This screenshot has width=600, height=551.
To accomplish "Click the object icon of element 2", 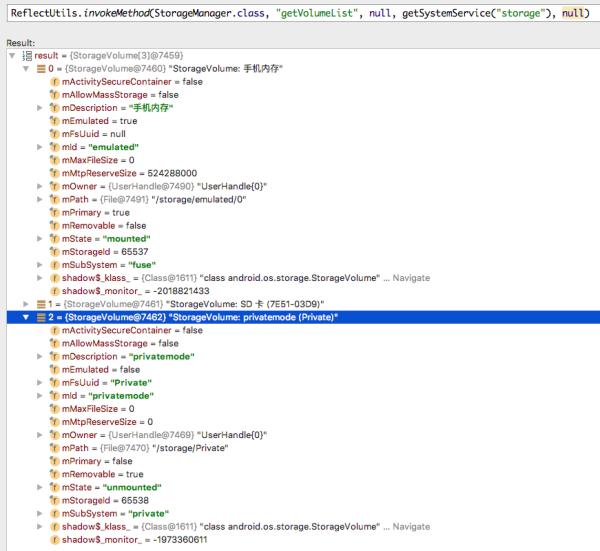I will tap(41, 317).
